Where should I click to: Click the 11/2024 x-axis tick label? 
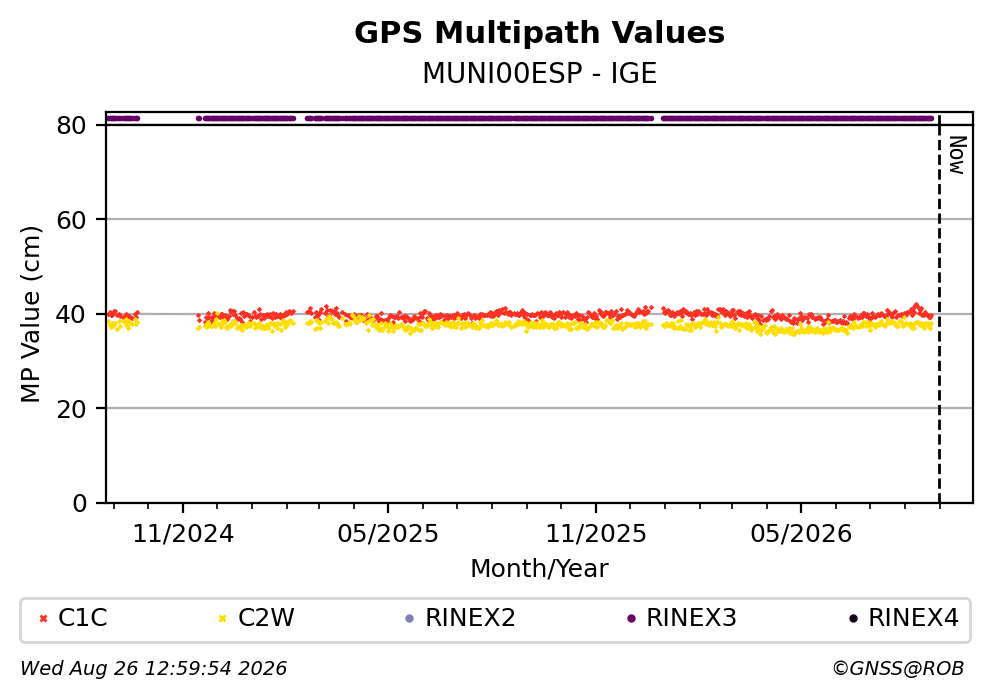(183, 534)
